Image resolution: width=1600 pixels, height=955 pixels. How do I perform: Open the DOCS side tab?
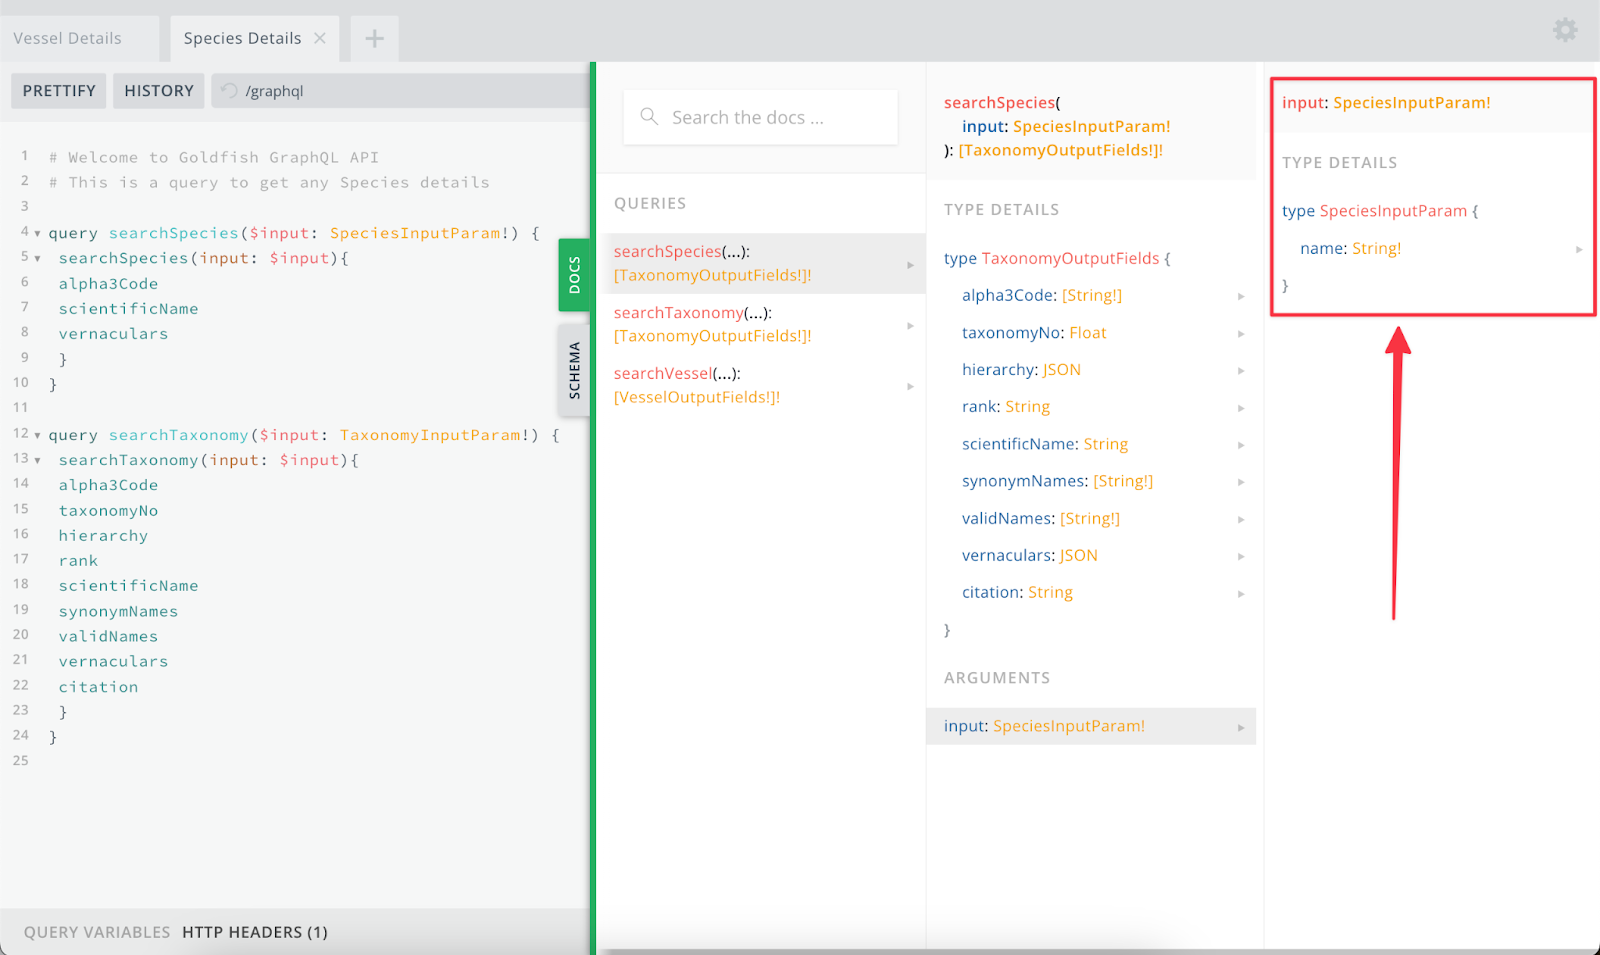[574, 275]
